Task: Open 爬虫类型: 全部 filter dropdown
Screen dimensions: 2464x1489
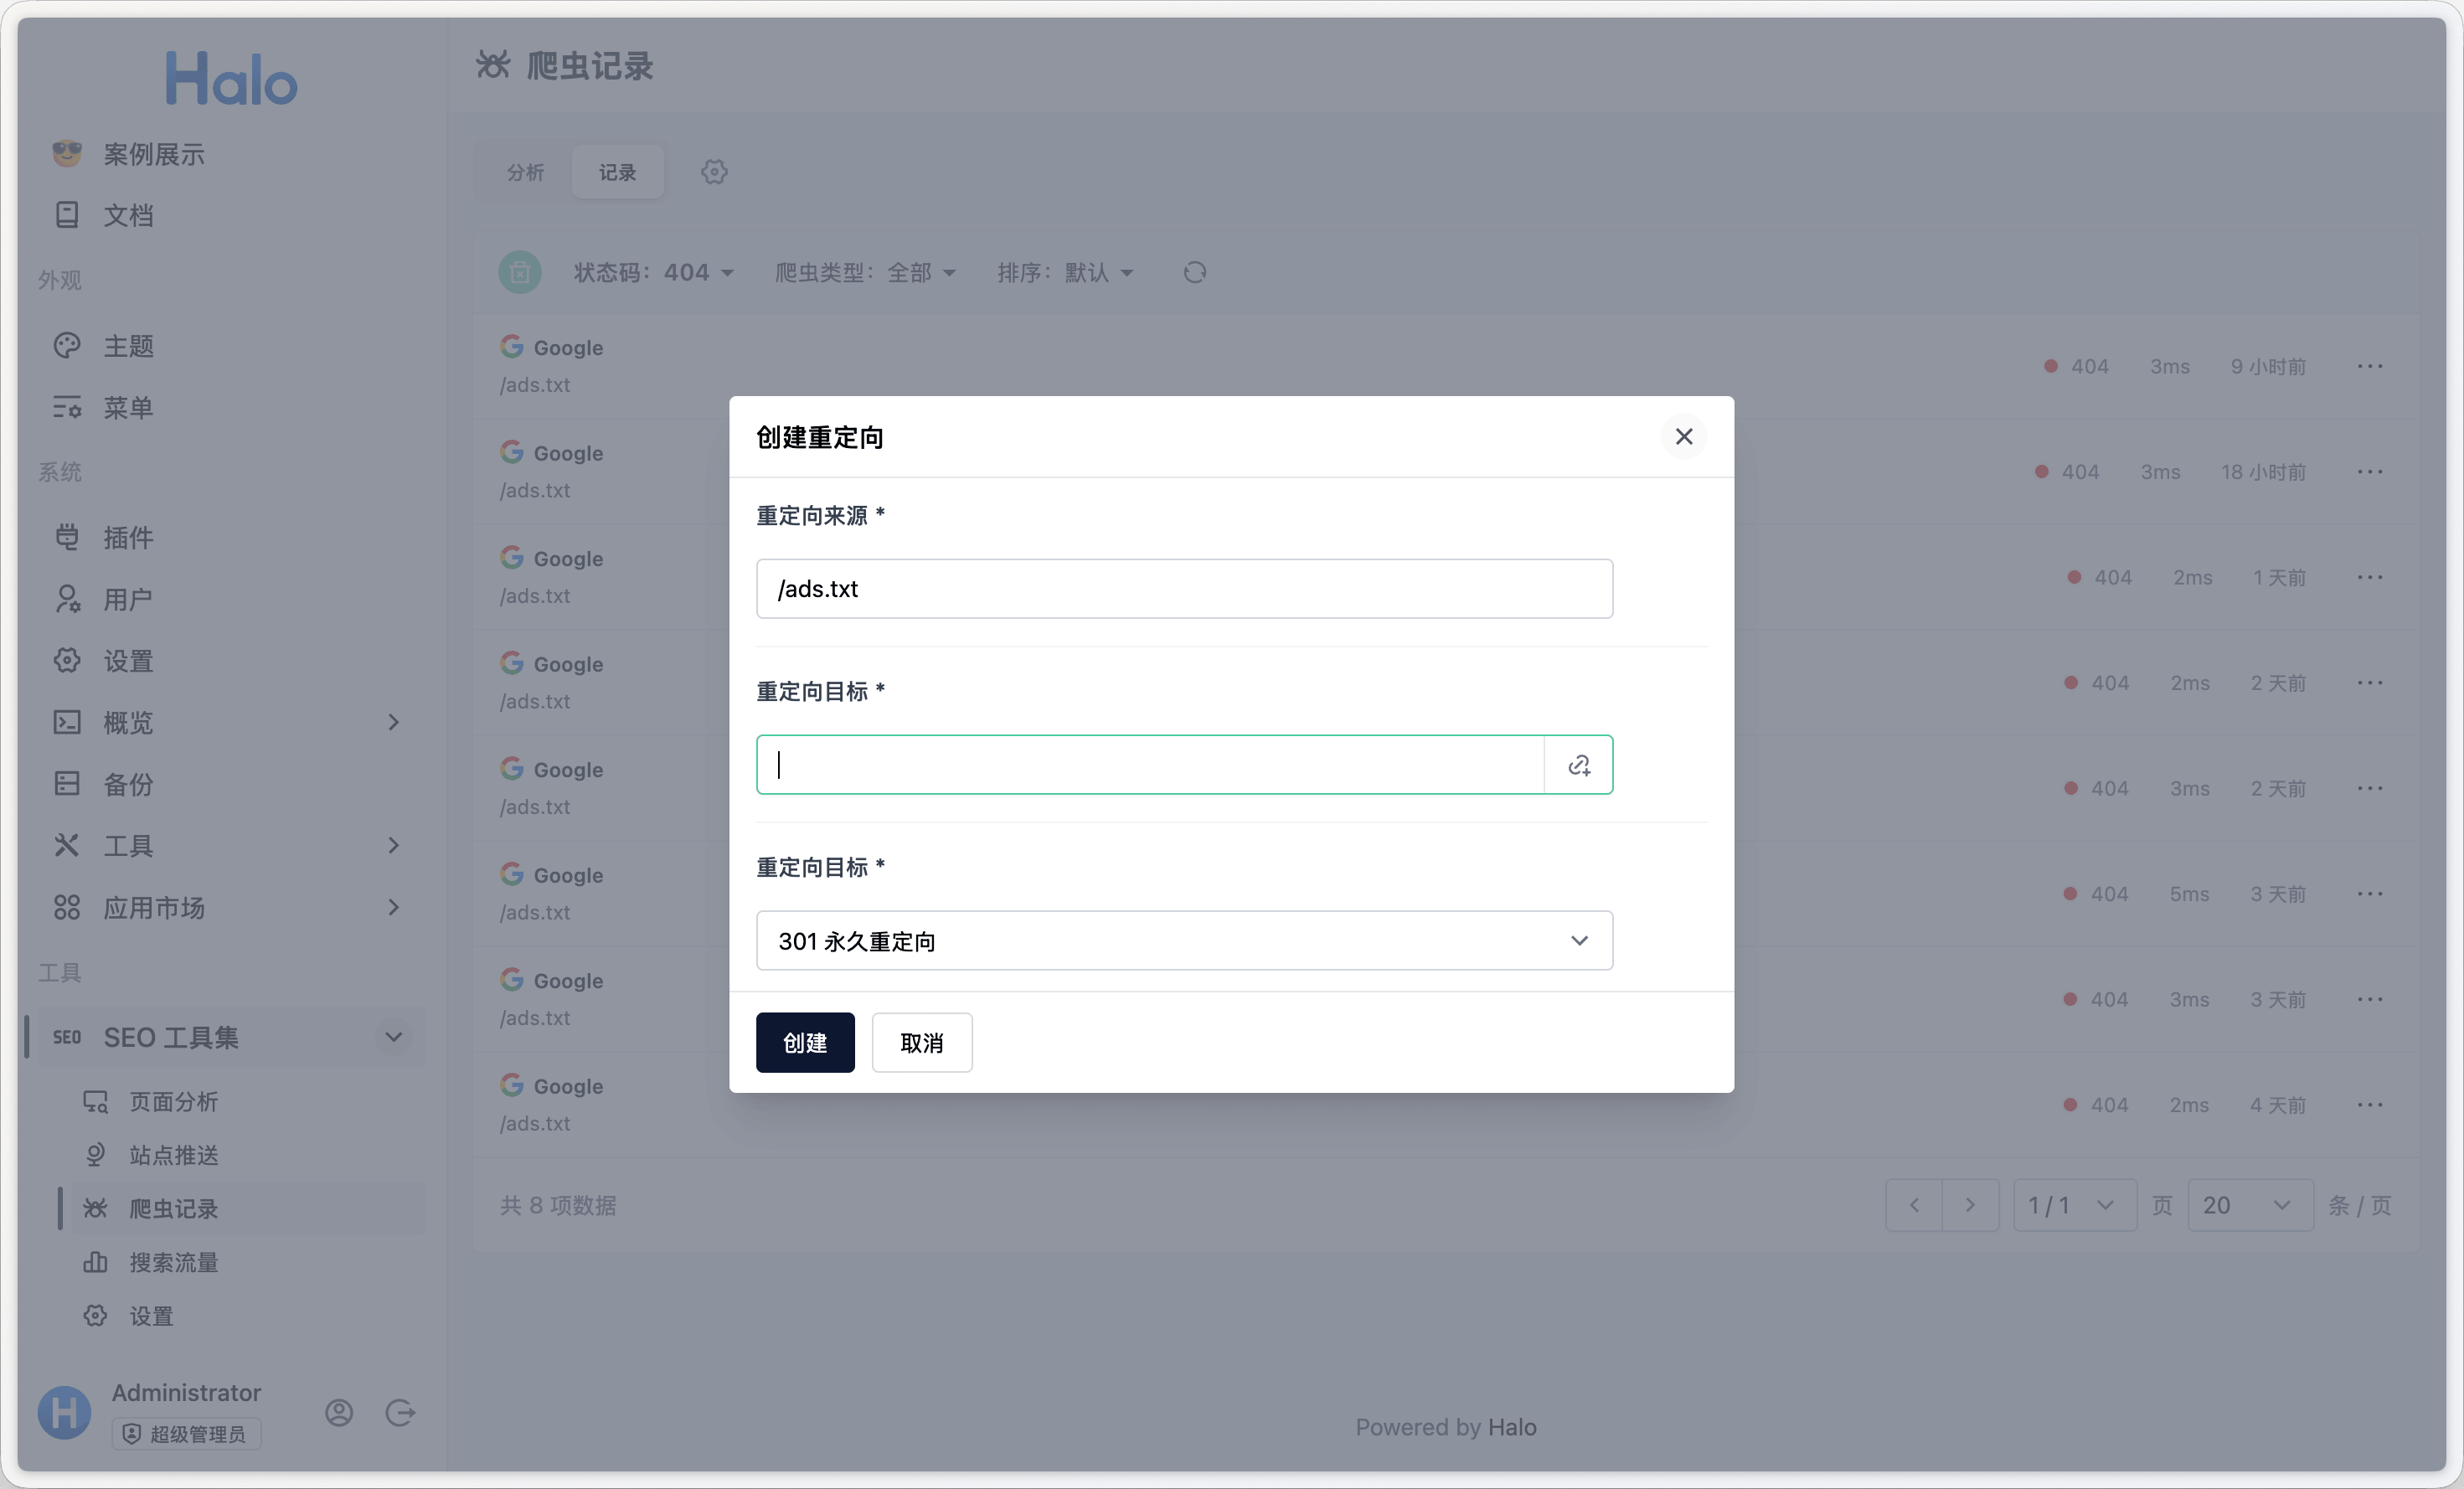Action: [866, 272]
